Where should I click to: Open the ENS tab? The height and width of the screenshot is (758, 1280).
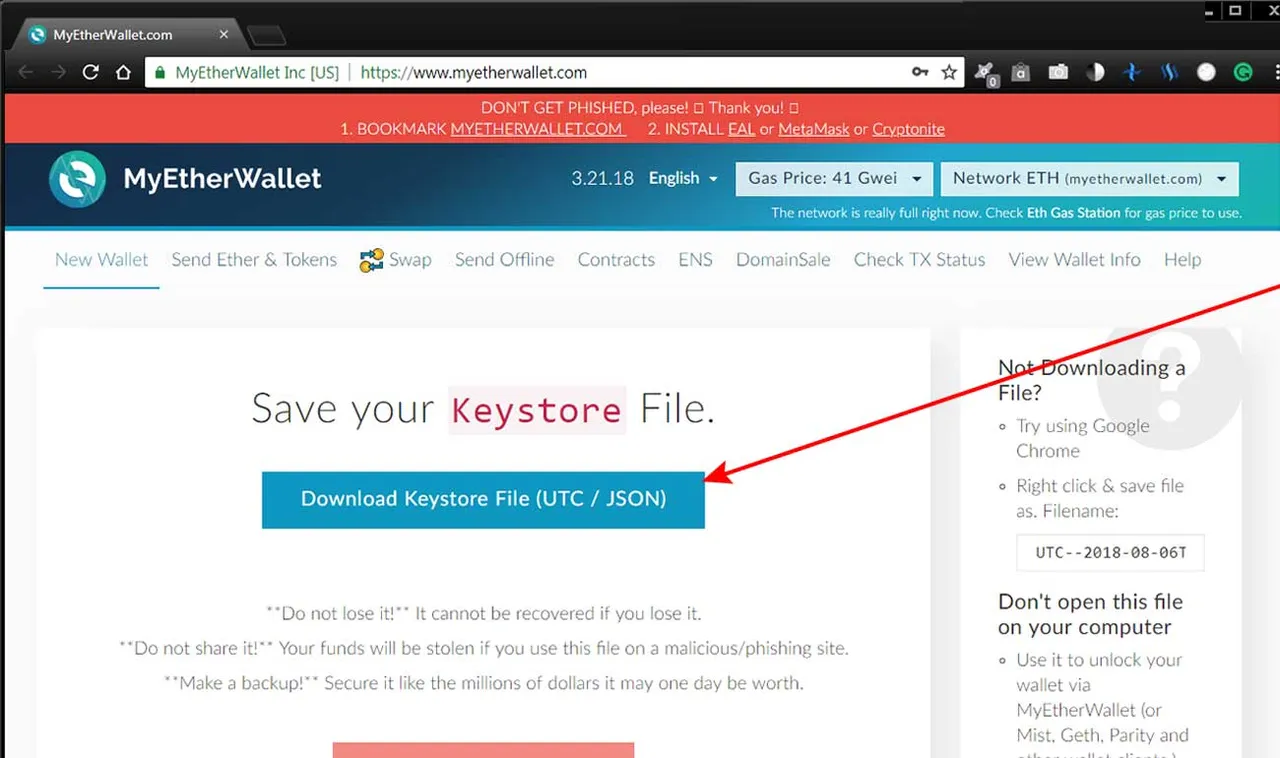[x=695, y=260]
